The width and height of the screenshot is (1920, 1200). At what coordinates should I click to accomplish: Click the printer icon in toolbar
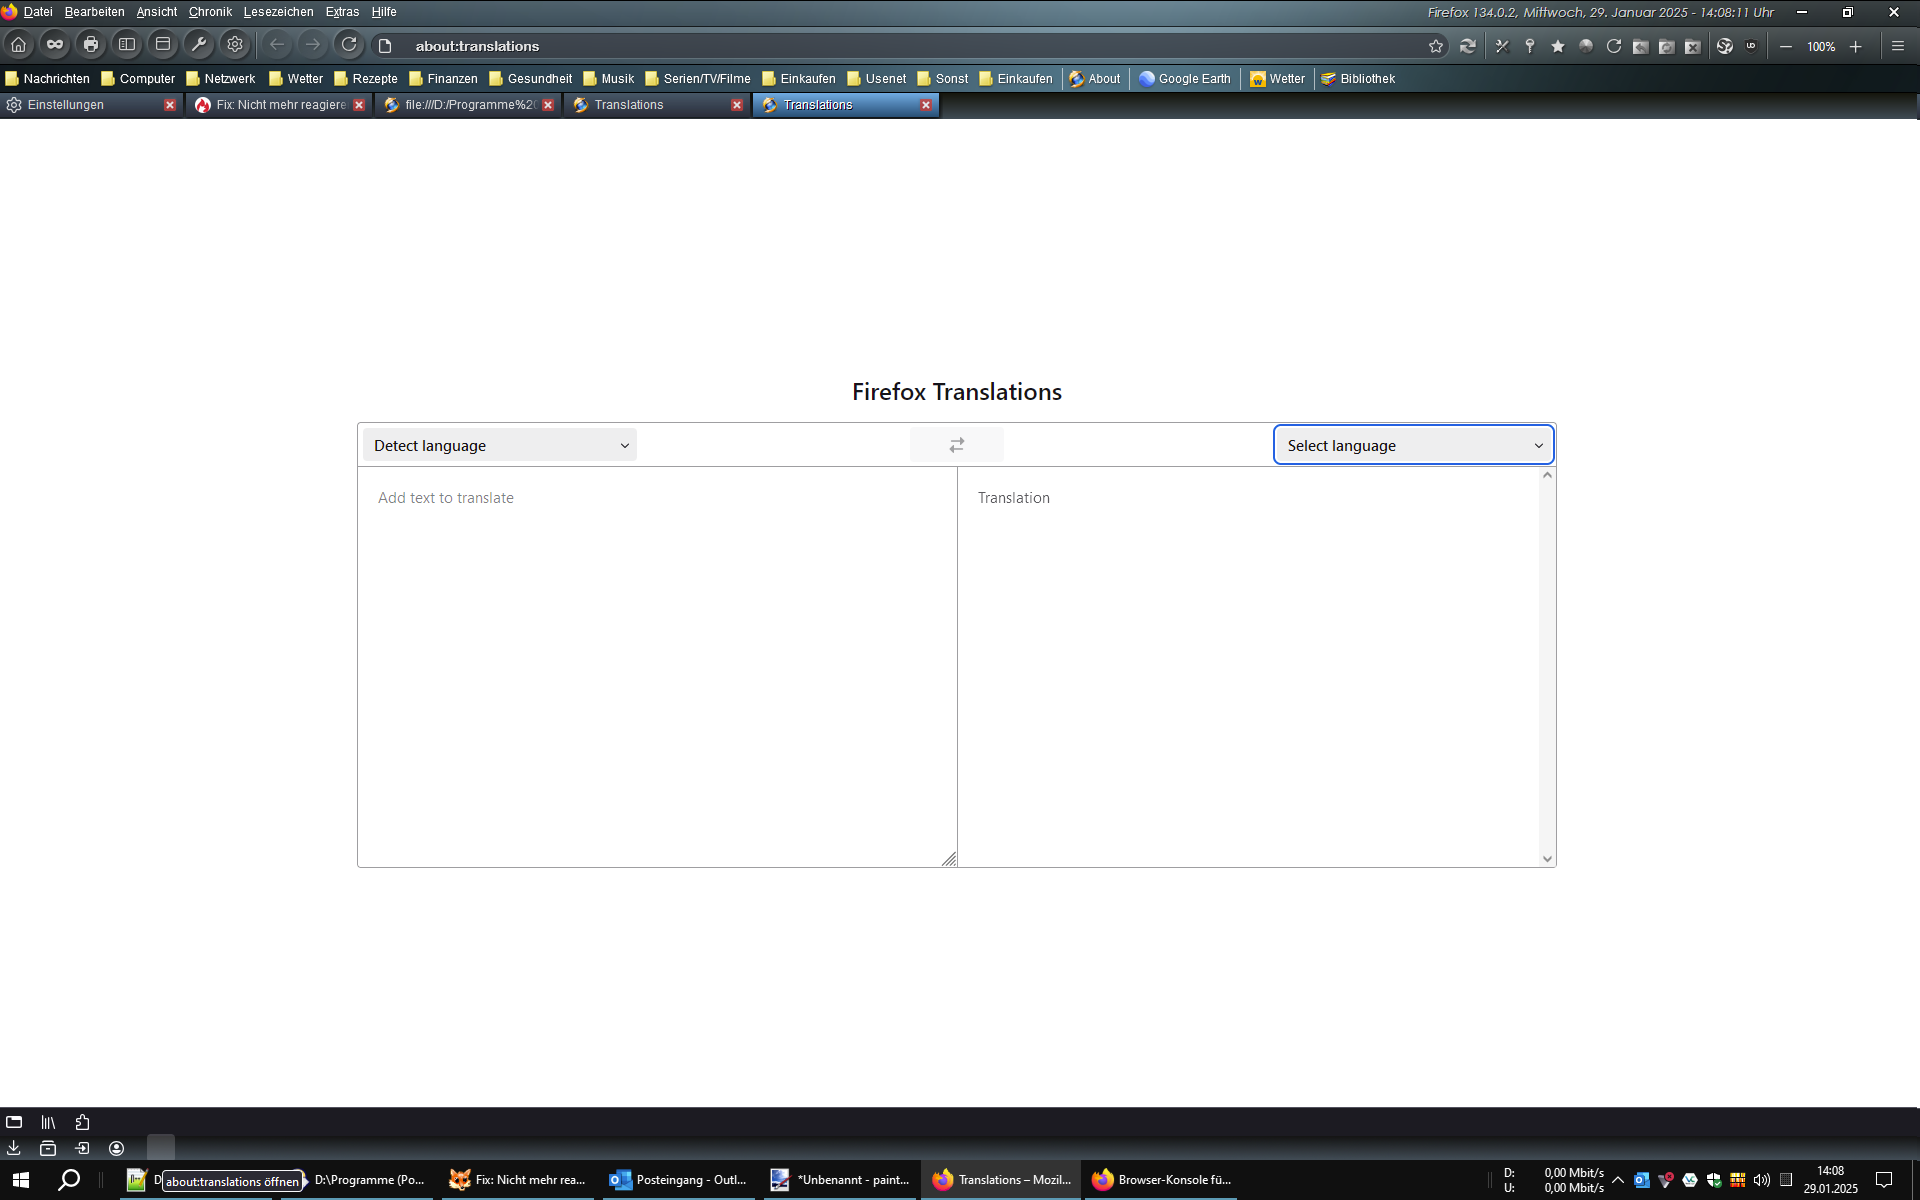[91, 45]
